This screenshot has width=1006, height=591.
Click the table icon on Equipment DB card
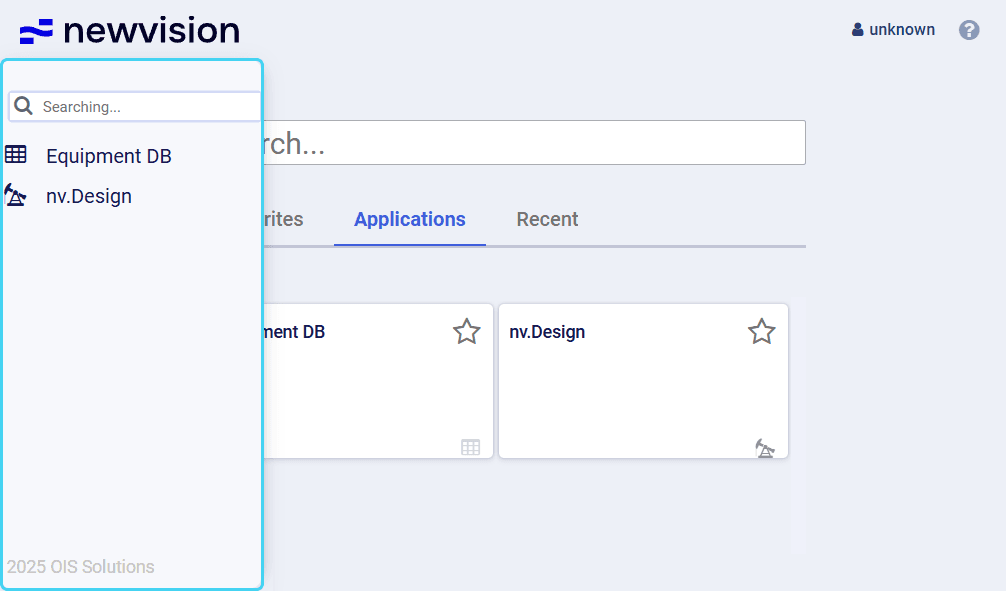click(x=470, y=447)
